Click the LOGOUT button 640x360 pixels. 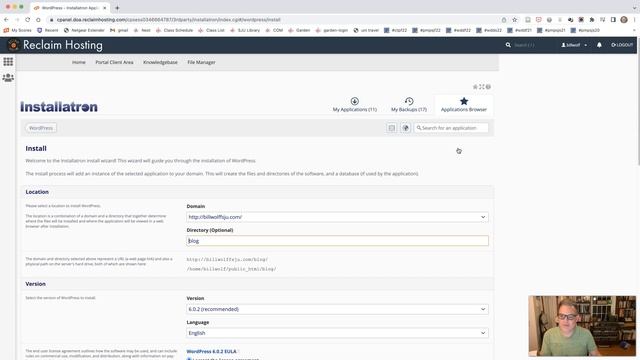pyautogui.click(x=622, y=45)
